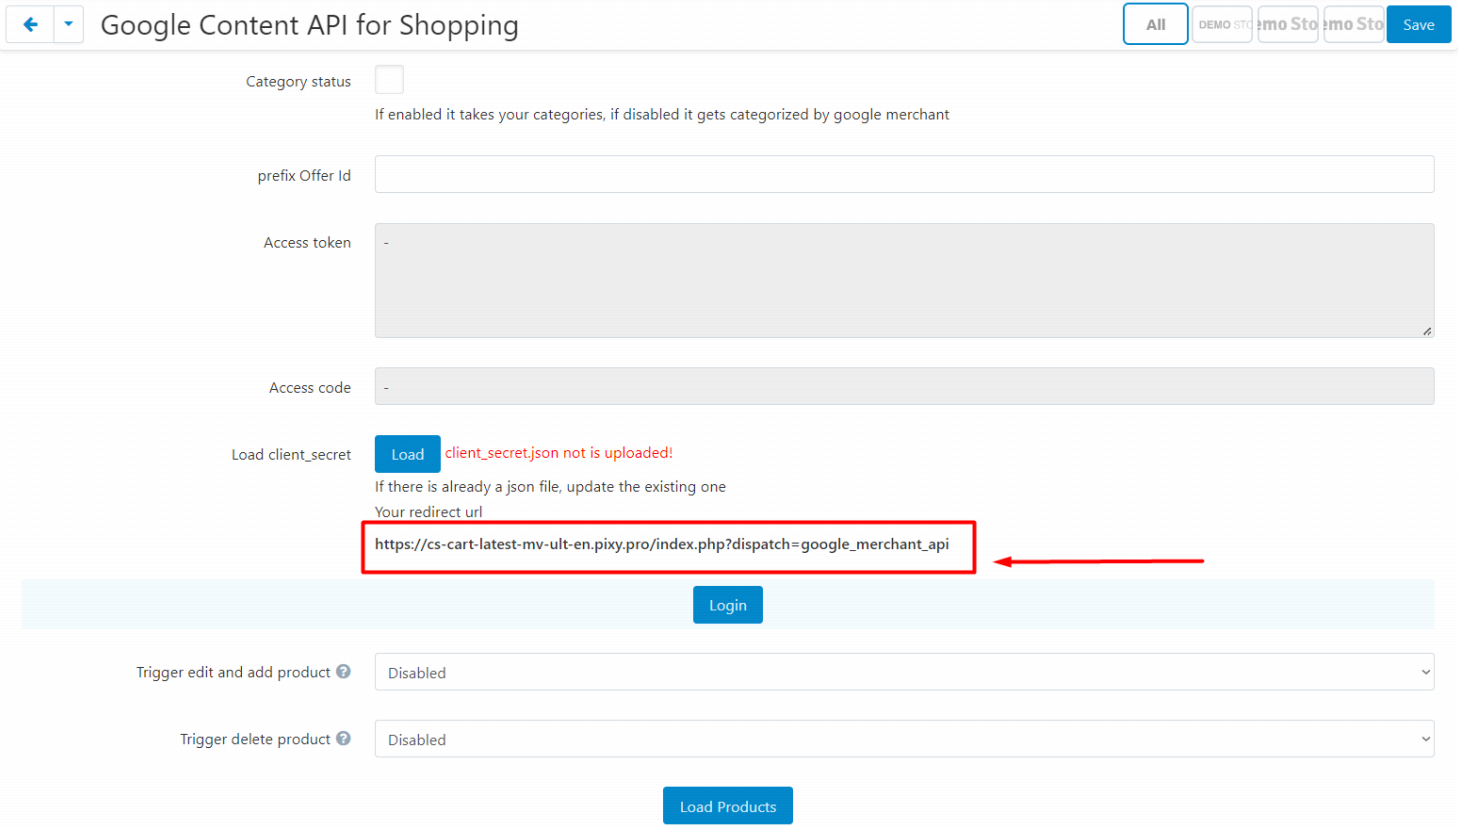Image resolution: width=1458 pixels, height=827 pixels.
Task: Click the 'Load client_secret' label
Action: pyautogui.click(x=291, y=455)
